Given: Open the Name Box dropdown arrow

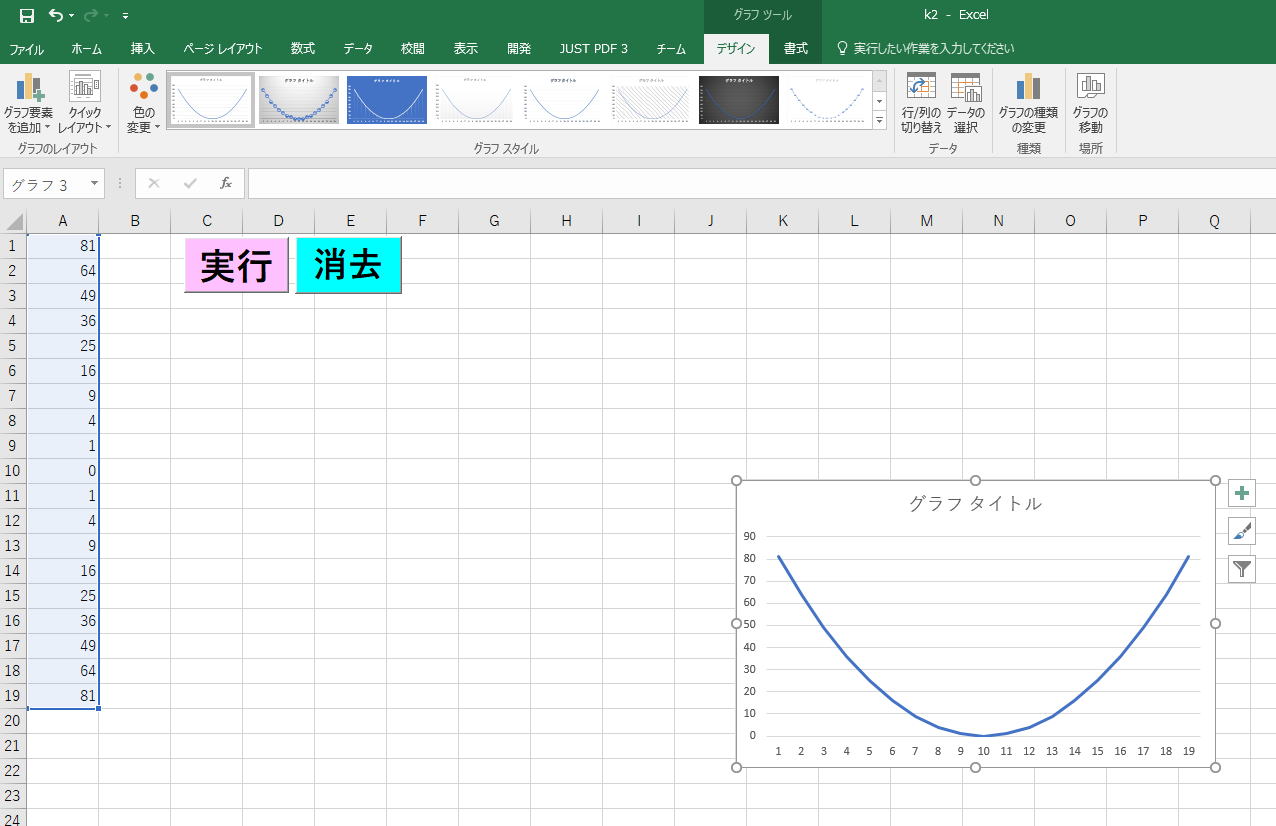Looking at the screenshot, I should pos(95,184).
